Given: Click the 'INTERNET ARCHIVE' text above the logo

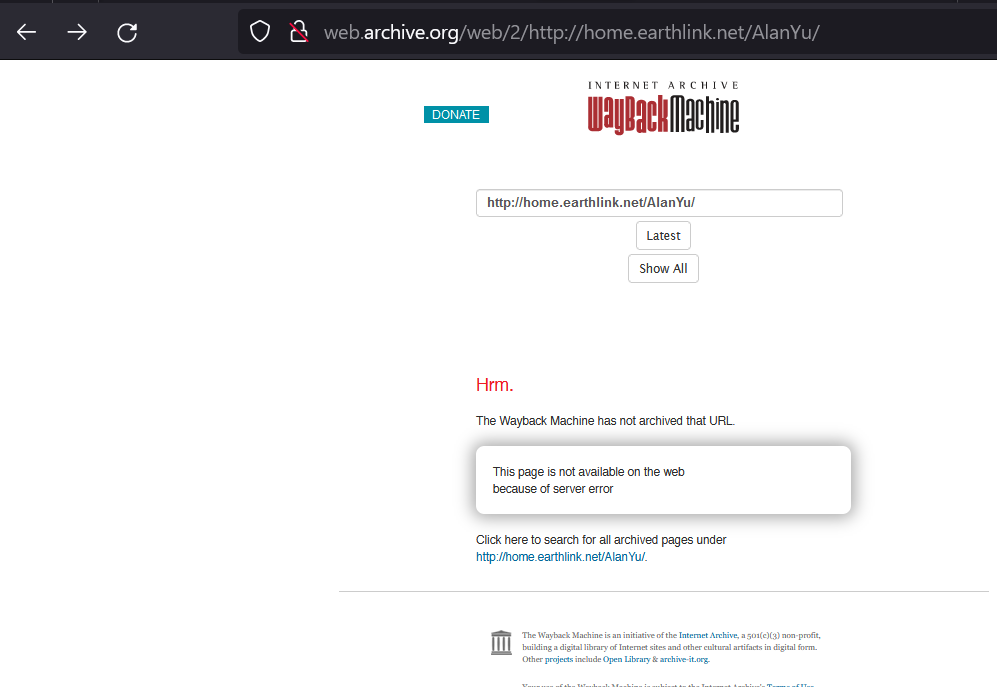Looking at the screenshot, I should [x=663, y=85].
